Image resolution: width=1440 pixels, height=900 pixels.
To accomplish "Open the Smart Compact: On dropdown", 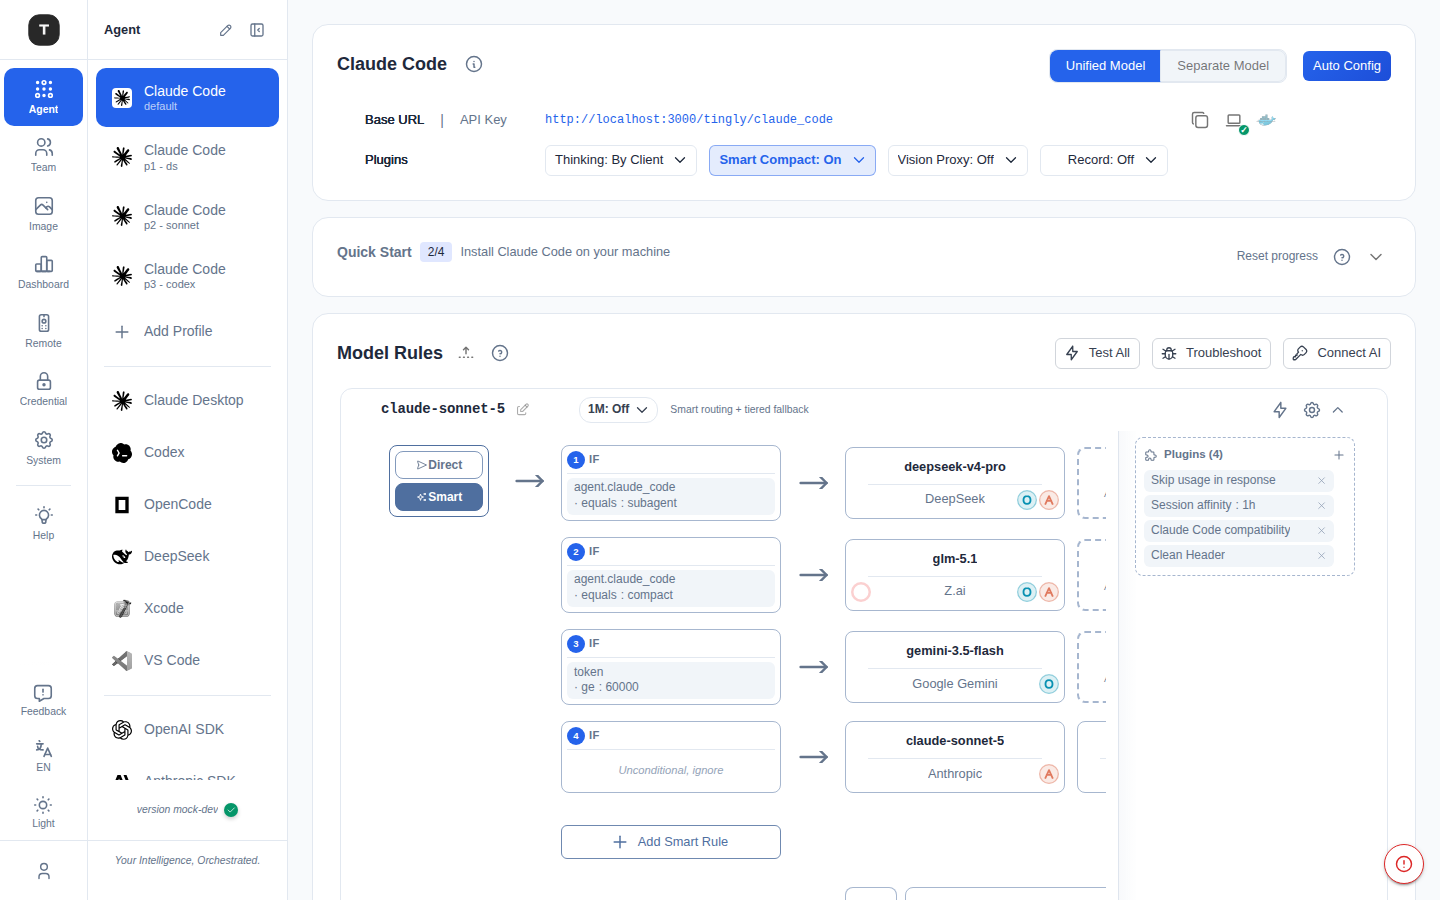I will point(792,160).
